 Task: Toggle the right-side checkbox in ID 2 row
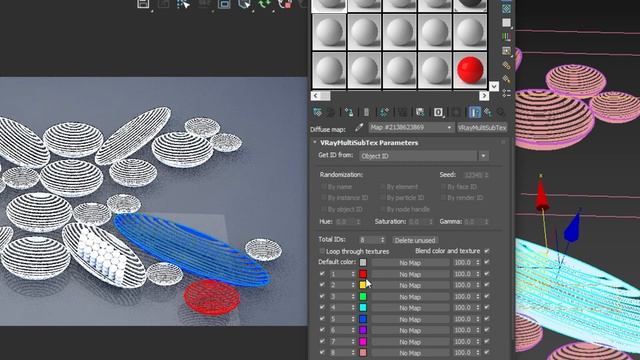pos(487,285)
